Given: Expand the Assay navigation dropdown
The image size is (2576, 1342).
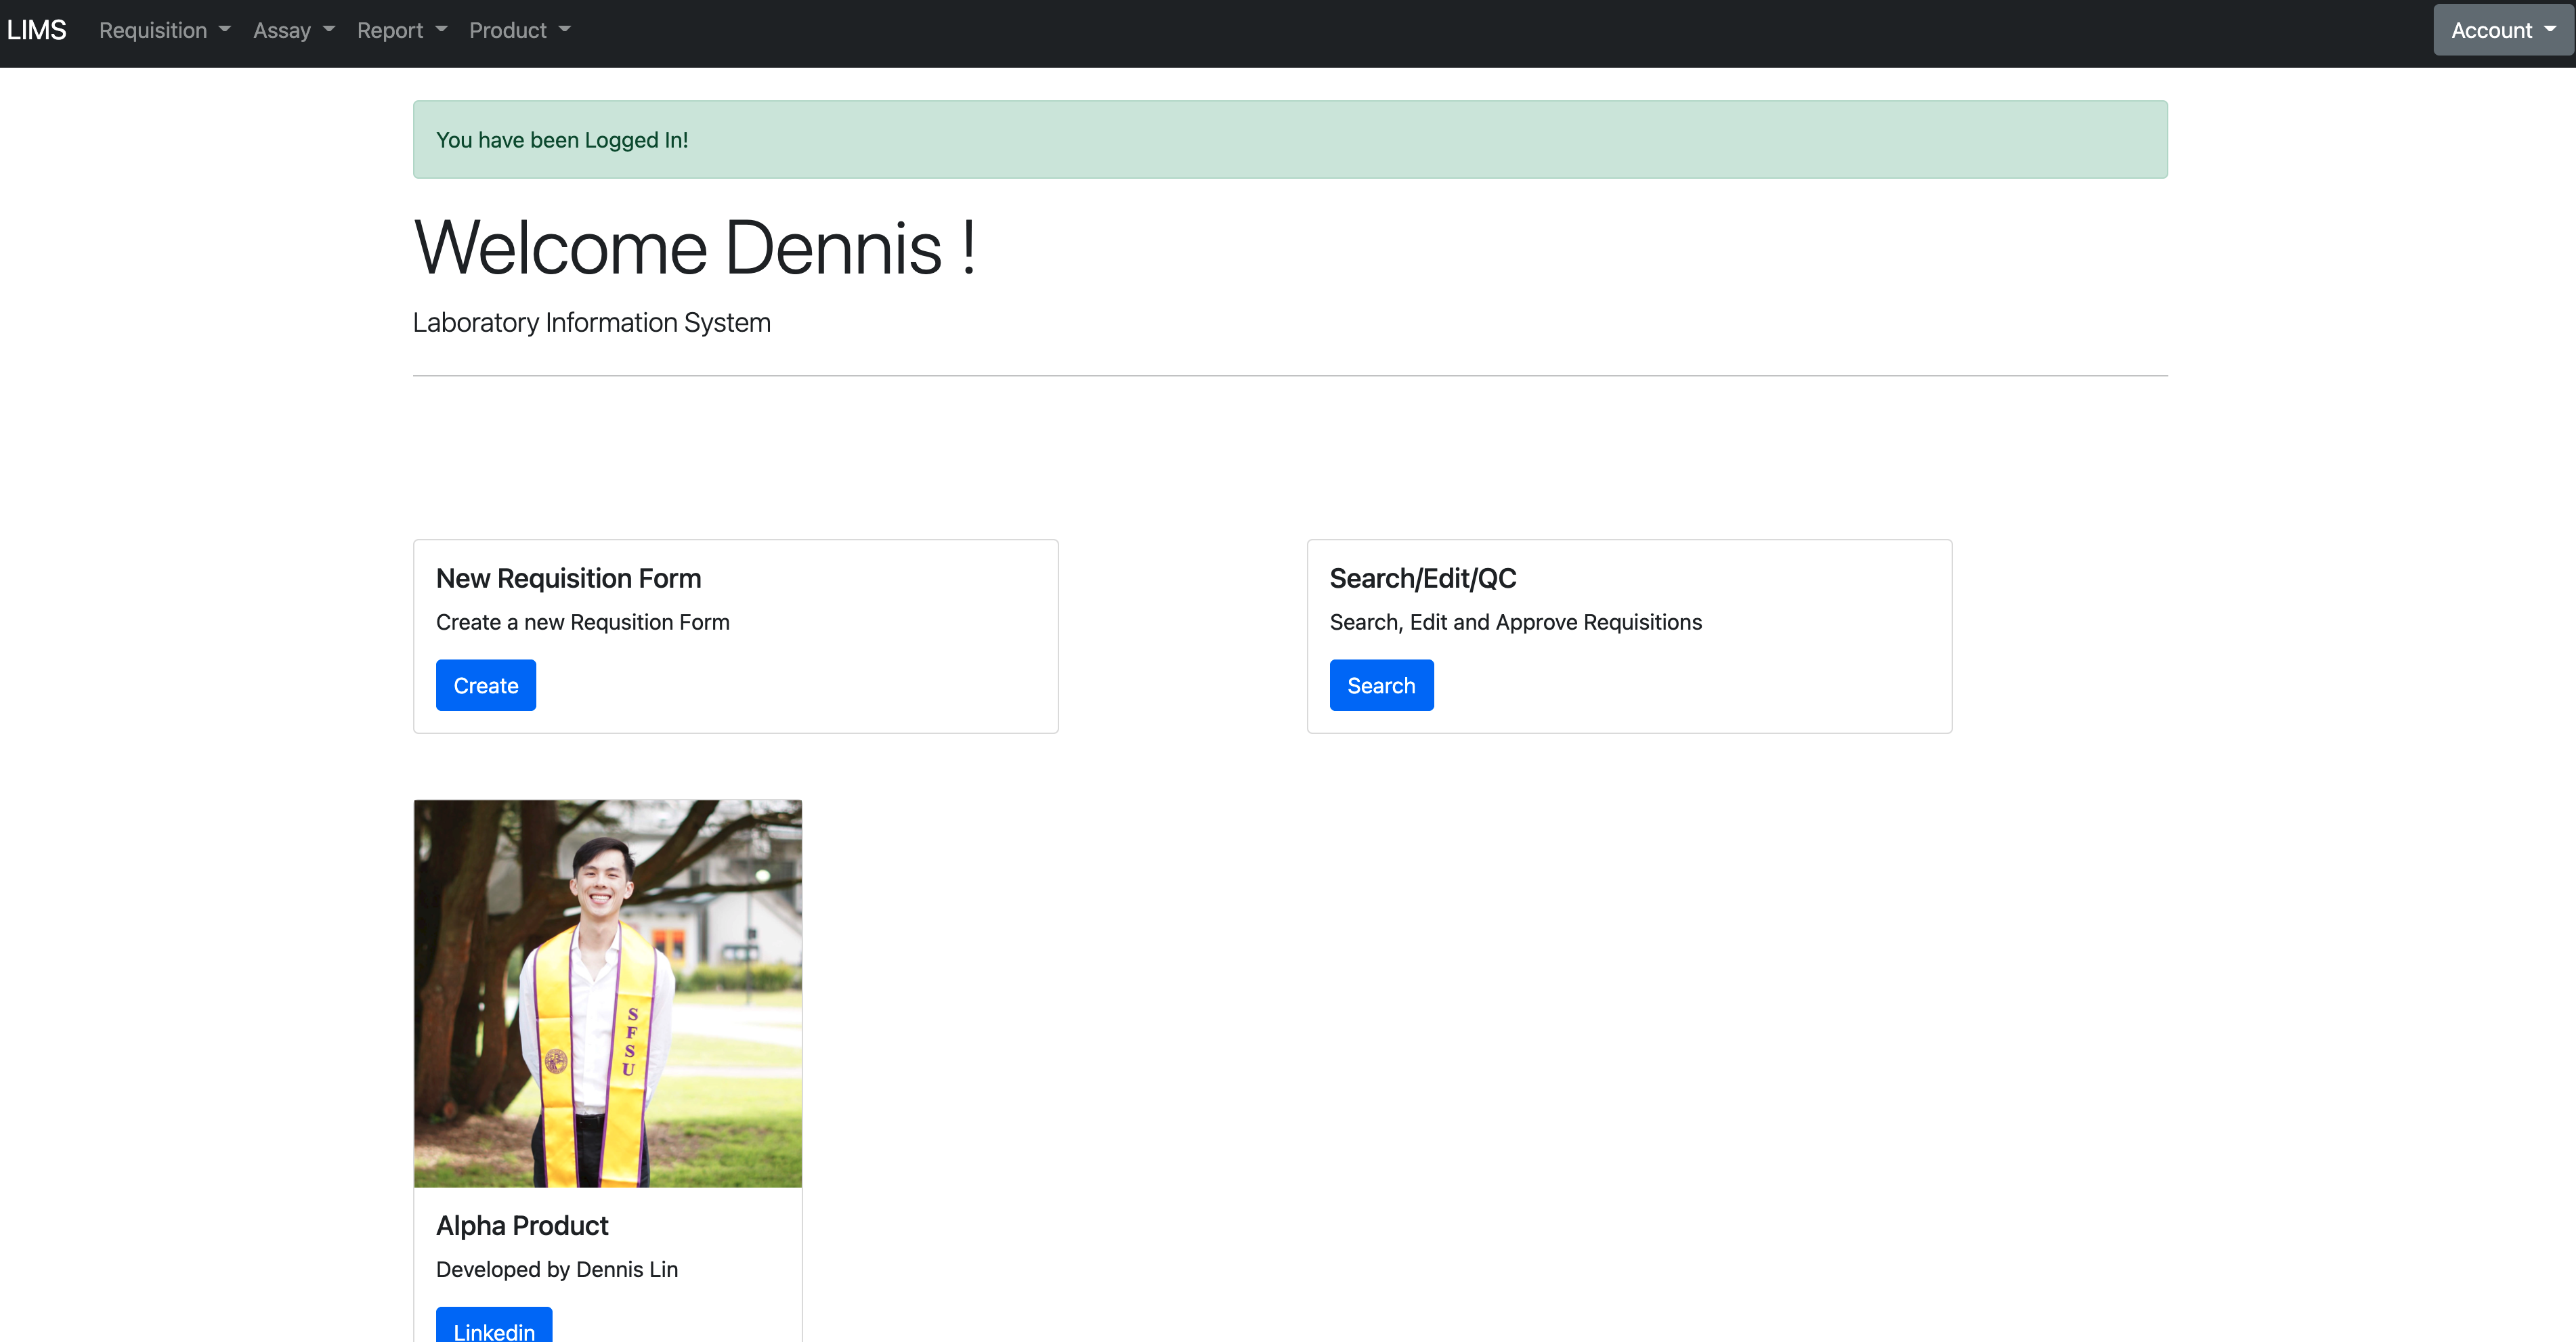Looking at the screenshot, I should (x=294, y=30).
